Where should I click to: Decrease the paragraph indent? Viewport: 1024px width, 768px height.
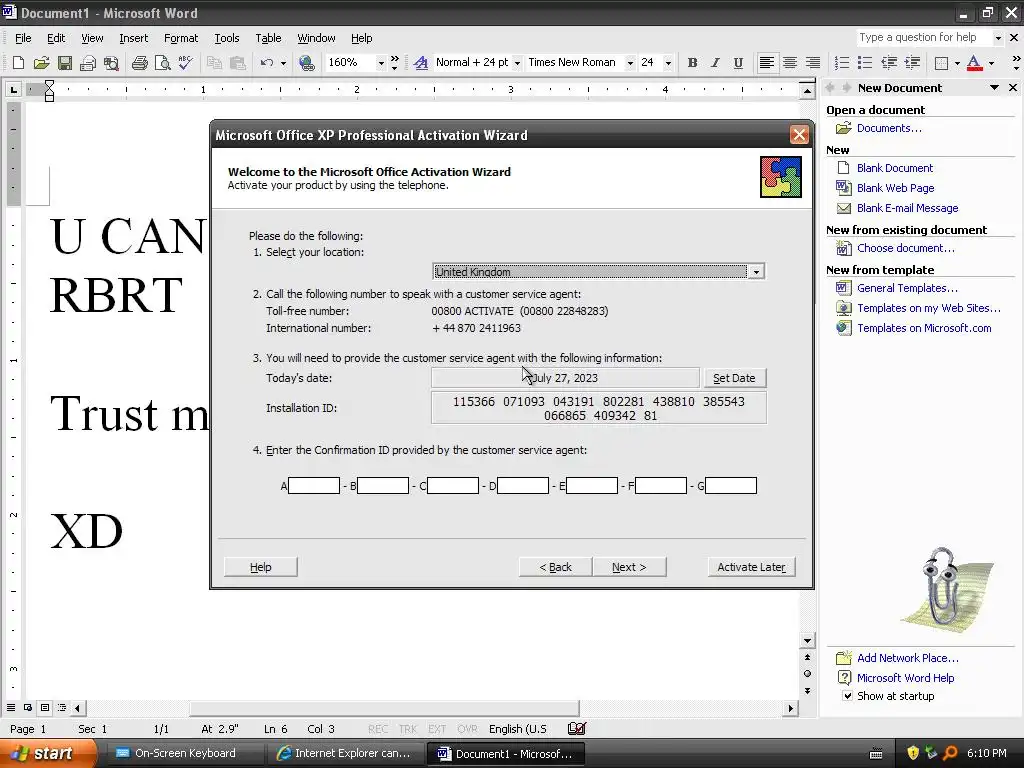click(889, 63)
